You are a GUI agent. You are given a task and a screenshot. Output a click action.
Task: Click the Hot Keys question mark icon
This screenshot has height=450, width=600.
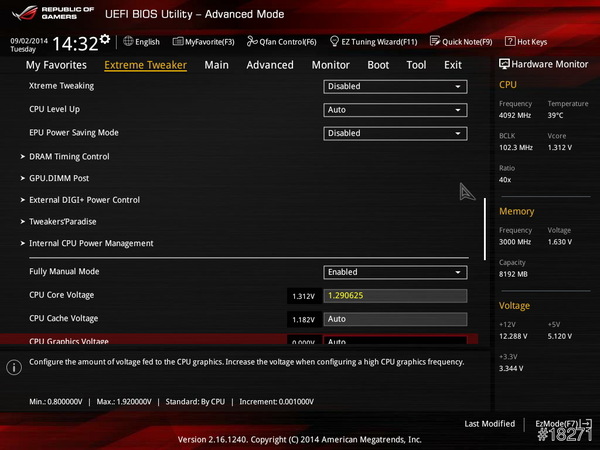point(510,41)
